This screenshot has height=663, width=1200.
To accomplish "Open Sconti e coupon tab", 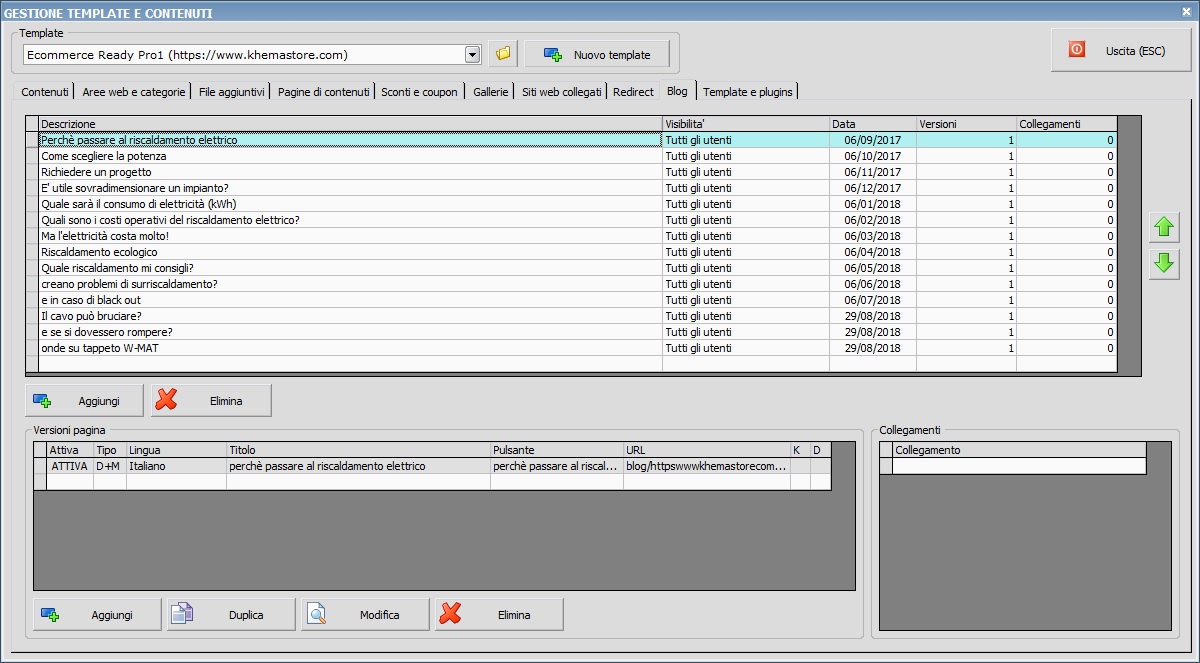I will 419,91.
